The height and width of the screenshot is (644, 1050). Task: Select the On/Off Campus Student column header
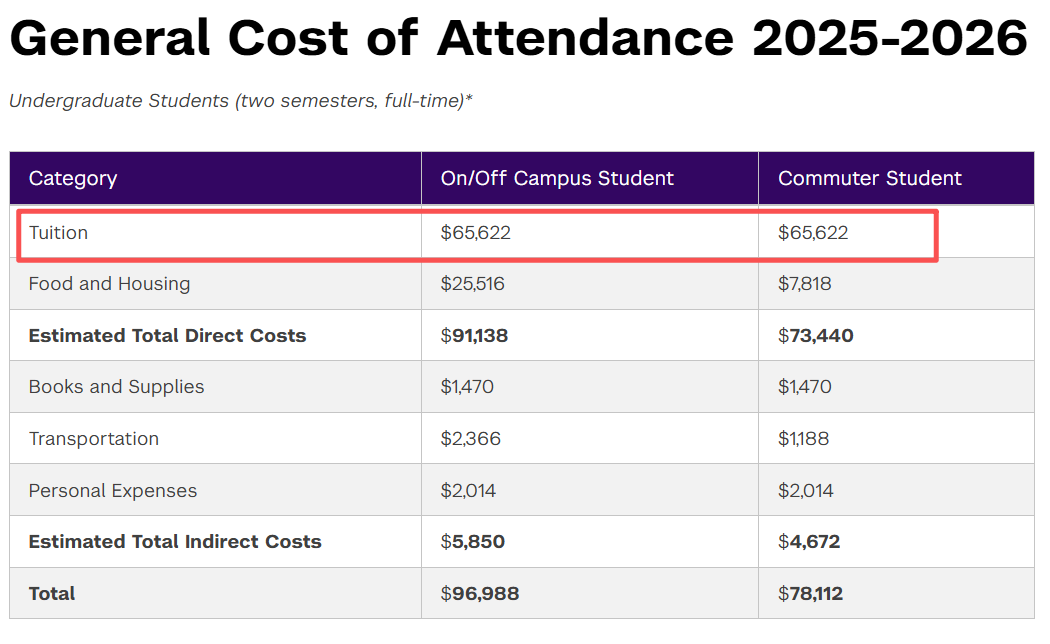(557, 178)
